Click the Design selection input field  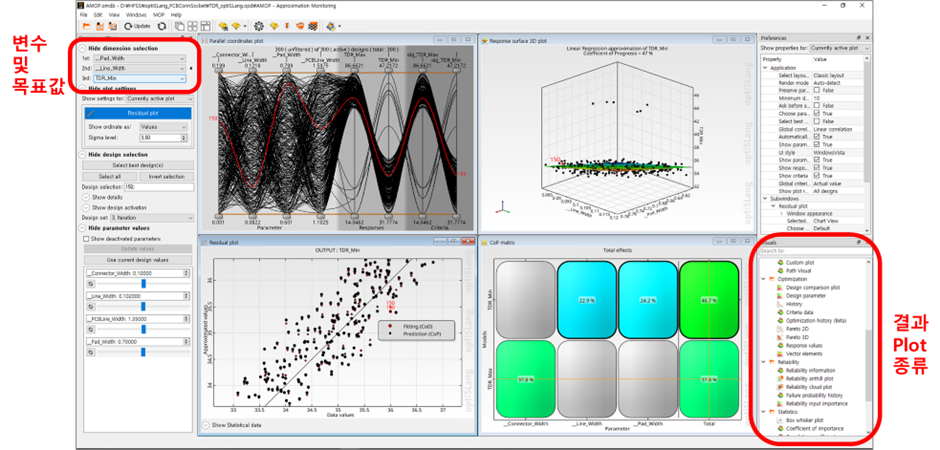160,186
